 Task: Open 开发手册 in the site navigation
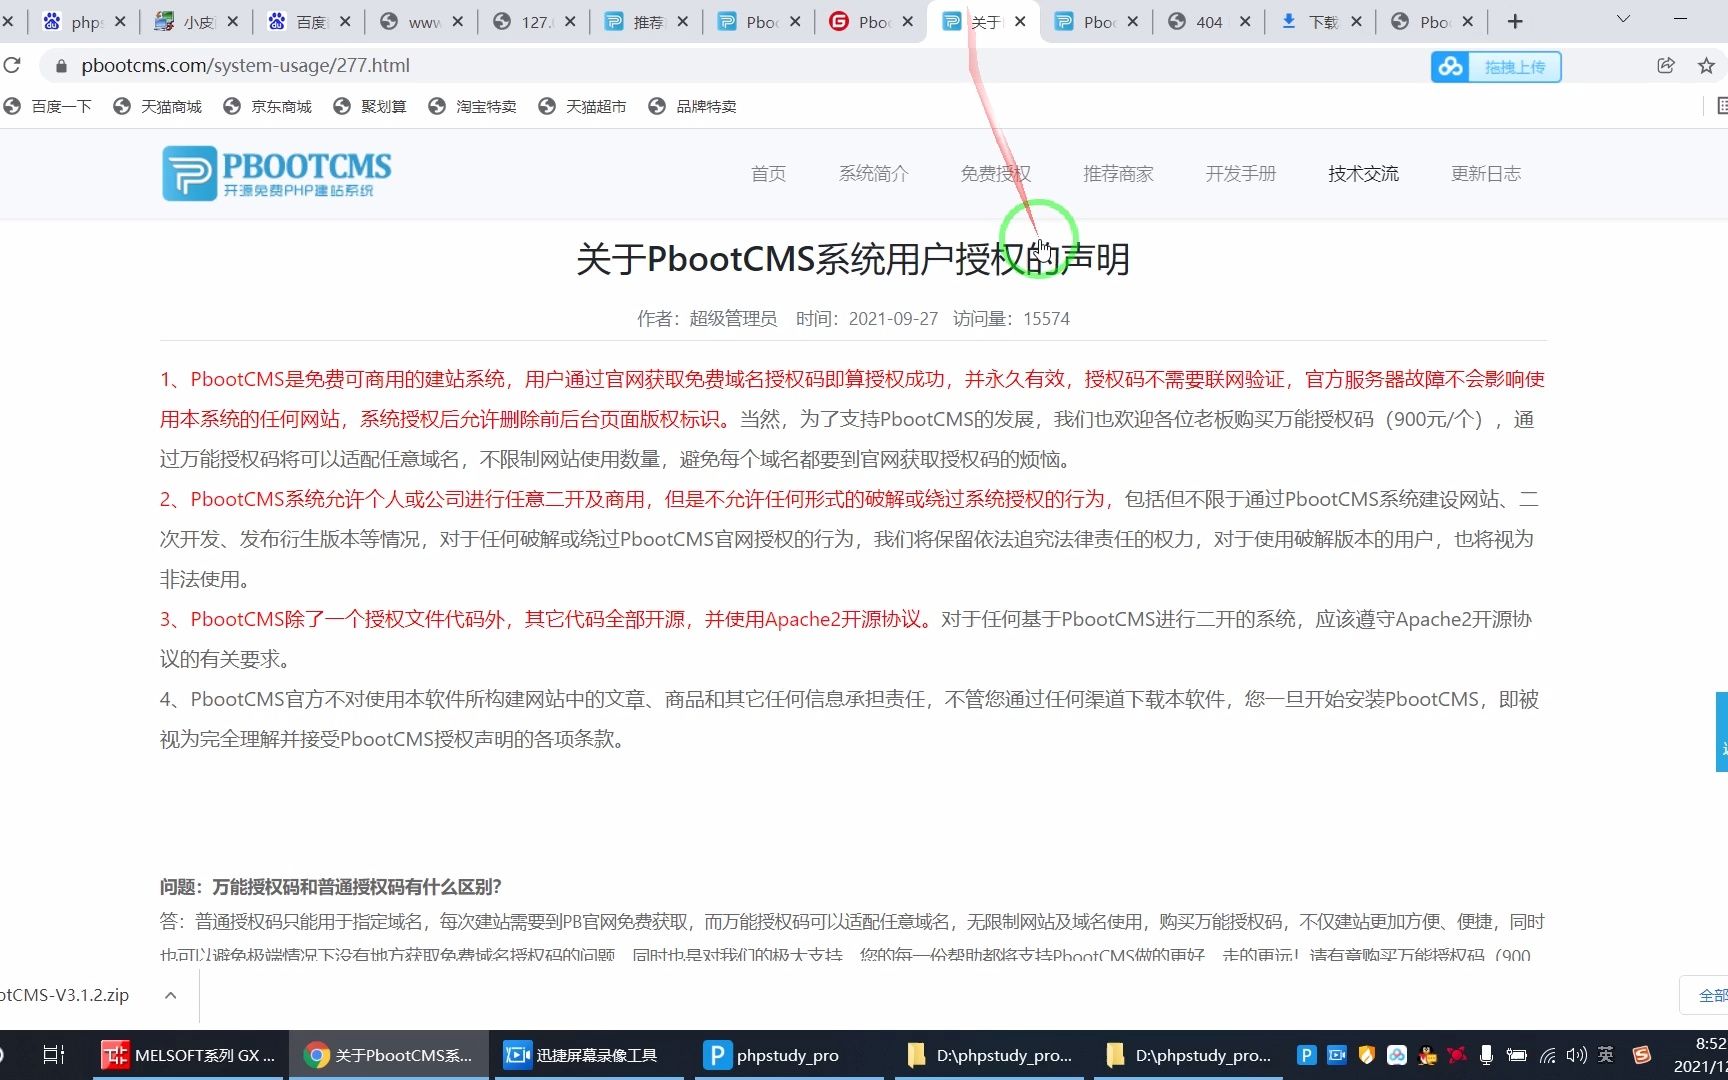click(x=1240, y=174)
